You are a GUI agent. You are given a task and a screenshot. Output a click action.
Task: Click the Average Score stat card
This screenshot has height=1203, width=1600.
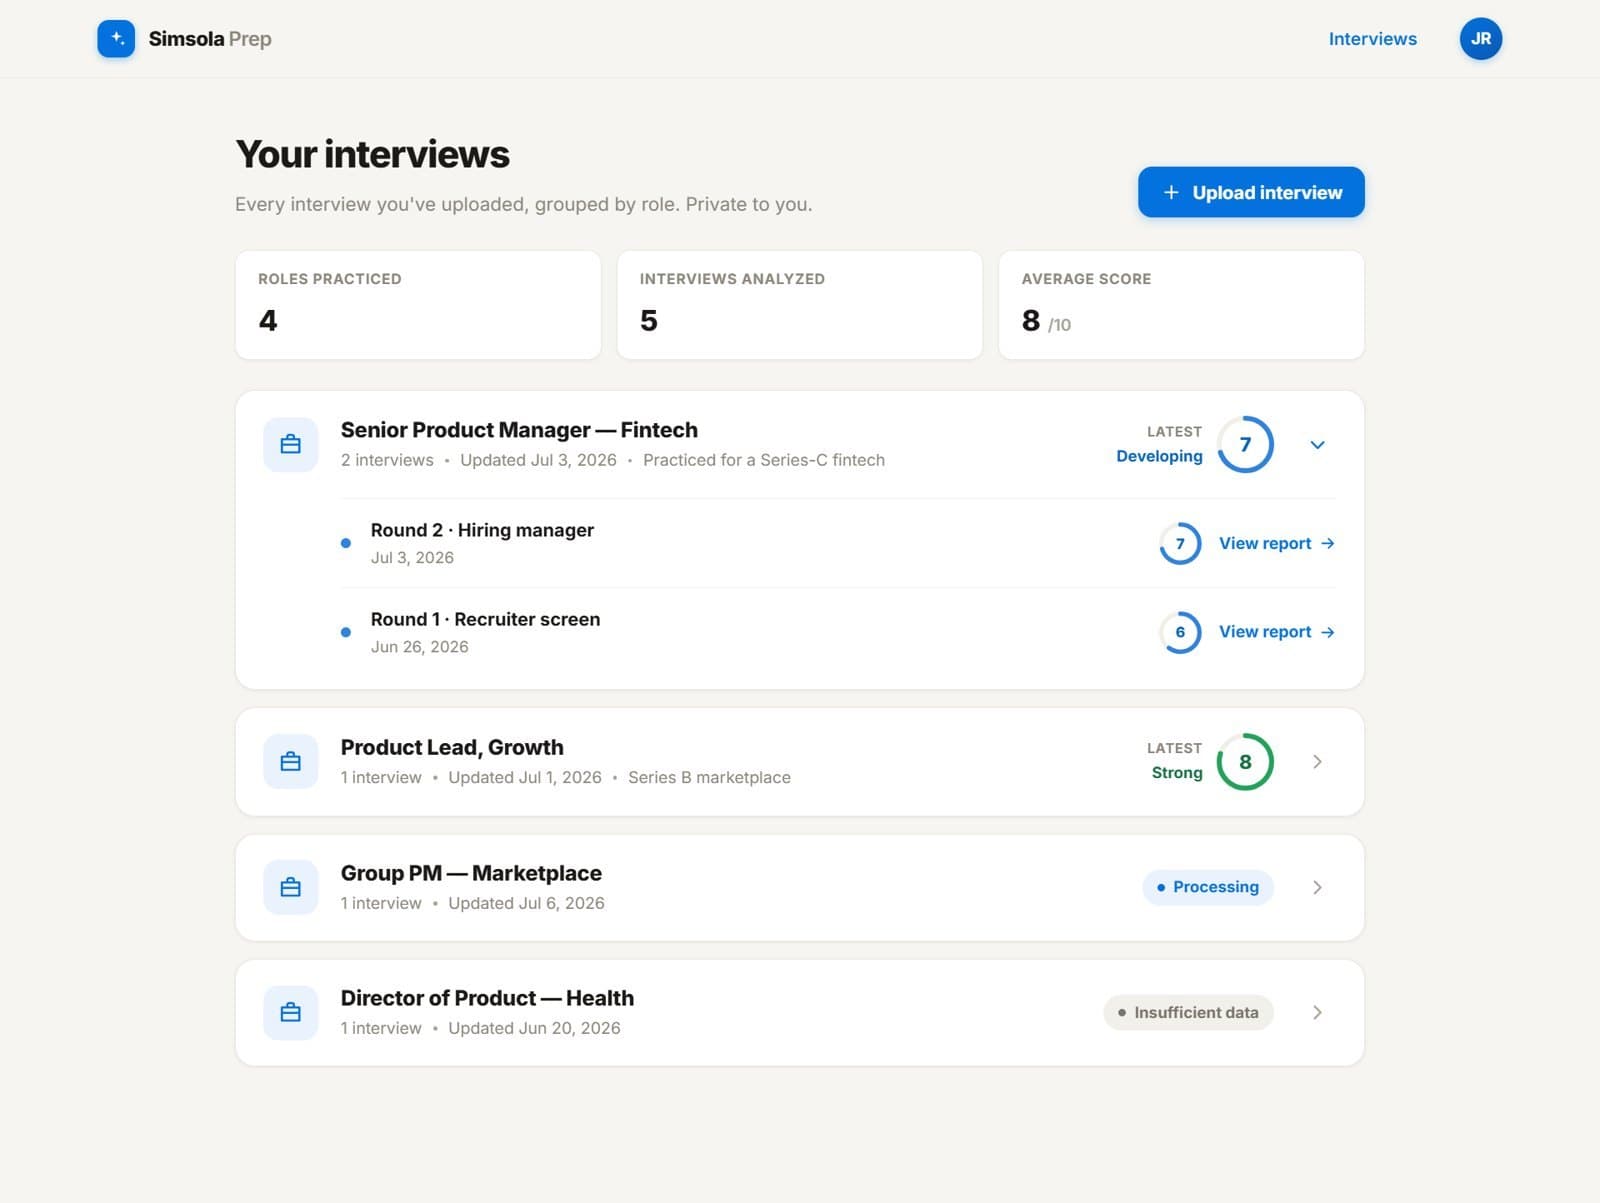pyautogui.click(x=1181, y=305)
